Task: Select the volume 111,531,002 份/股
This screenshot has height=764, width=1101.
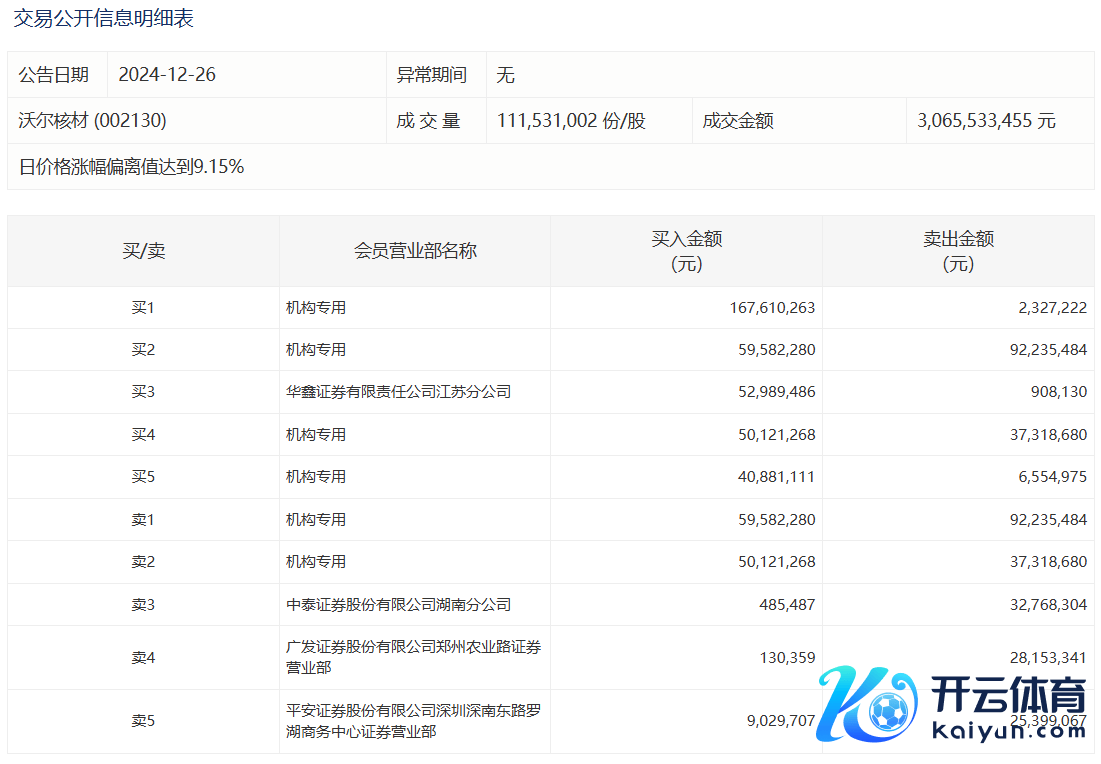Action: coord(571,121)
